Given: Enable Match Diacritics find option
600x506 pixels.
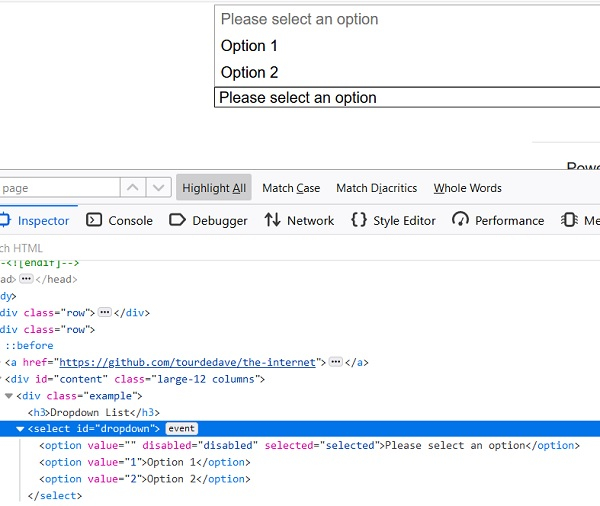Looking at the screenshot, I should click(377, 188).
